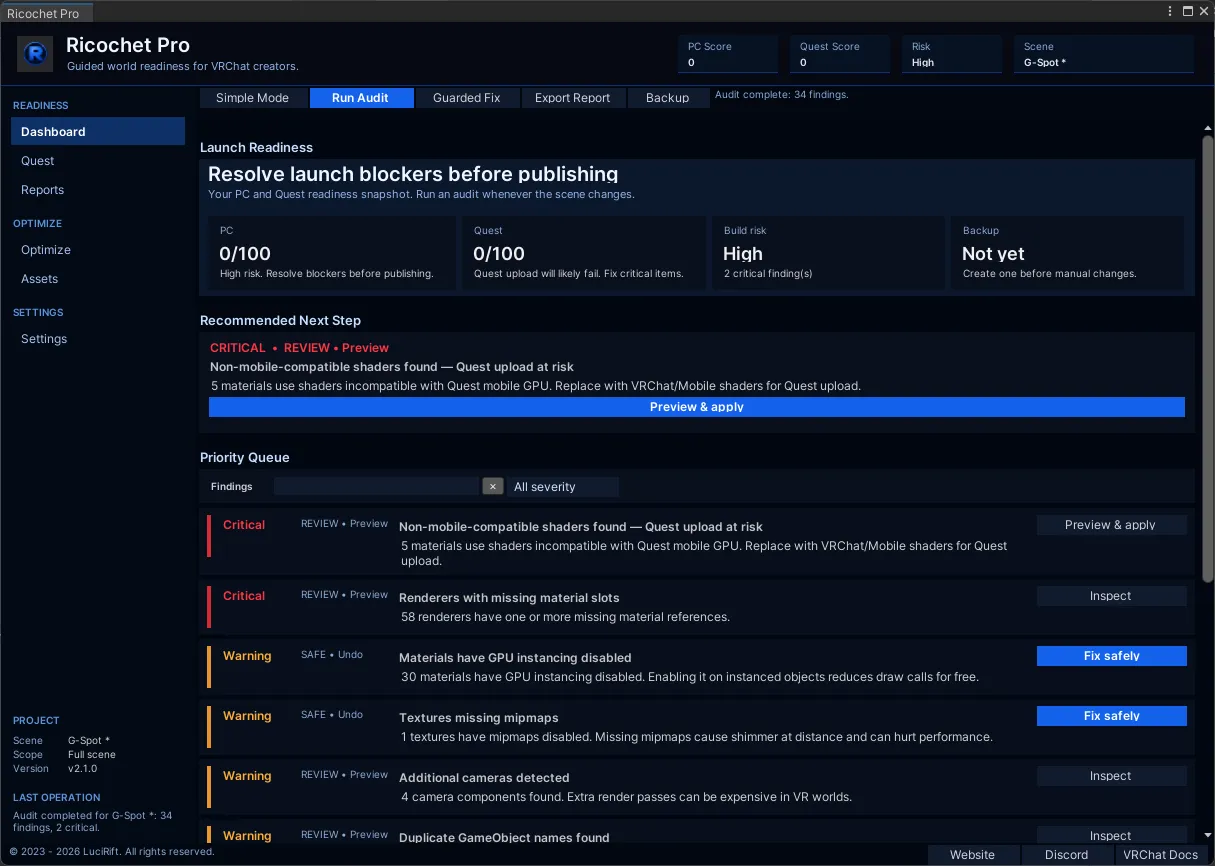
Task: Click the 'Resolve launch blockers before publishing' heading
Action: pos(413,175)
